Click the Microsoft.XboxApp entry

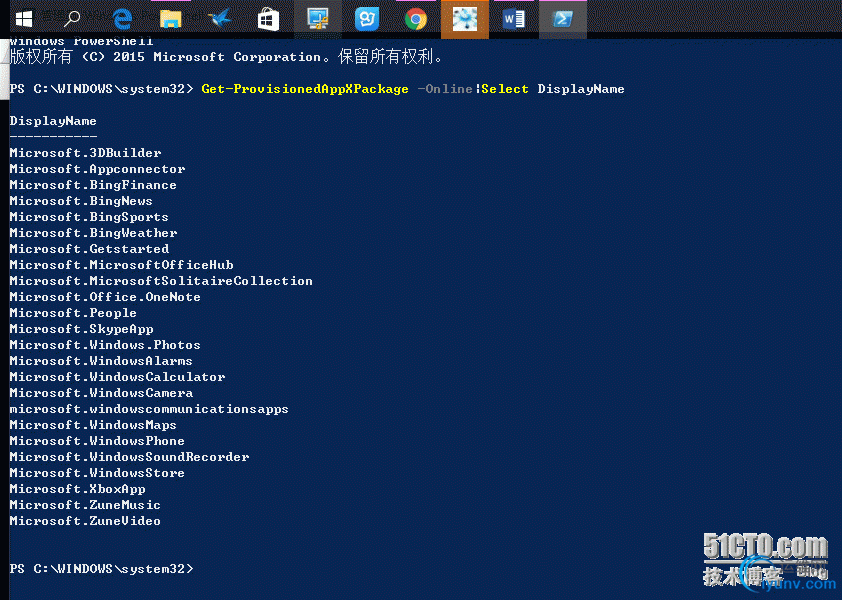click(77, 490)
